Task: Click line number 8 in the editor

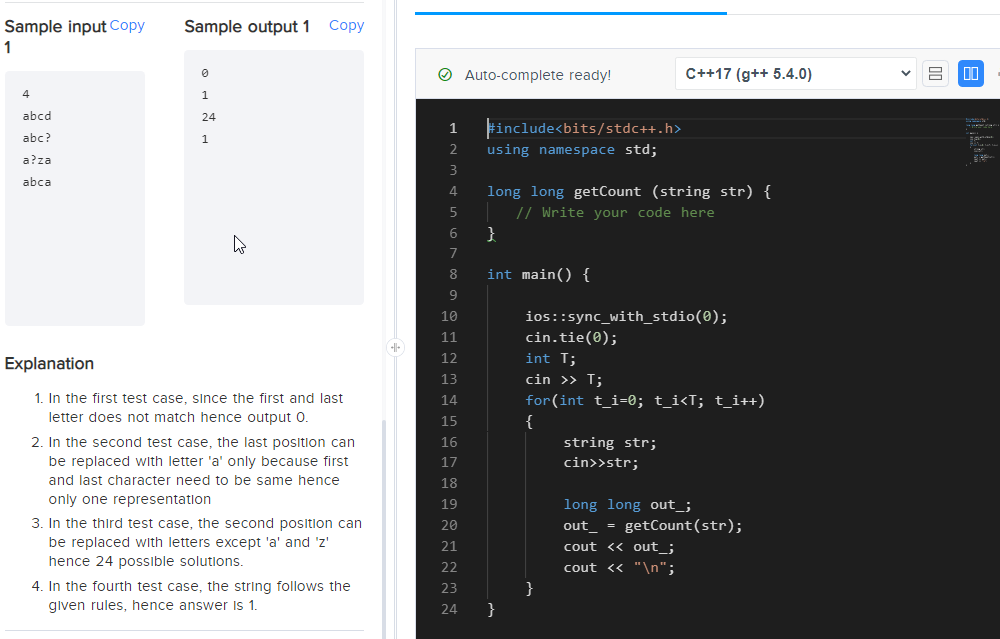Action: coord(452,274)
